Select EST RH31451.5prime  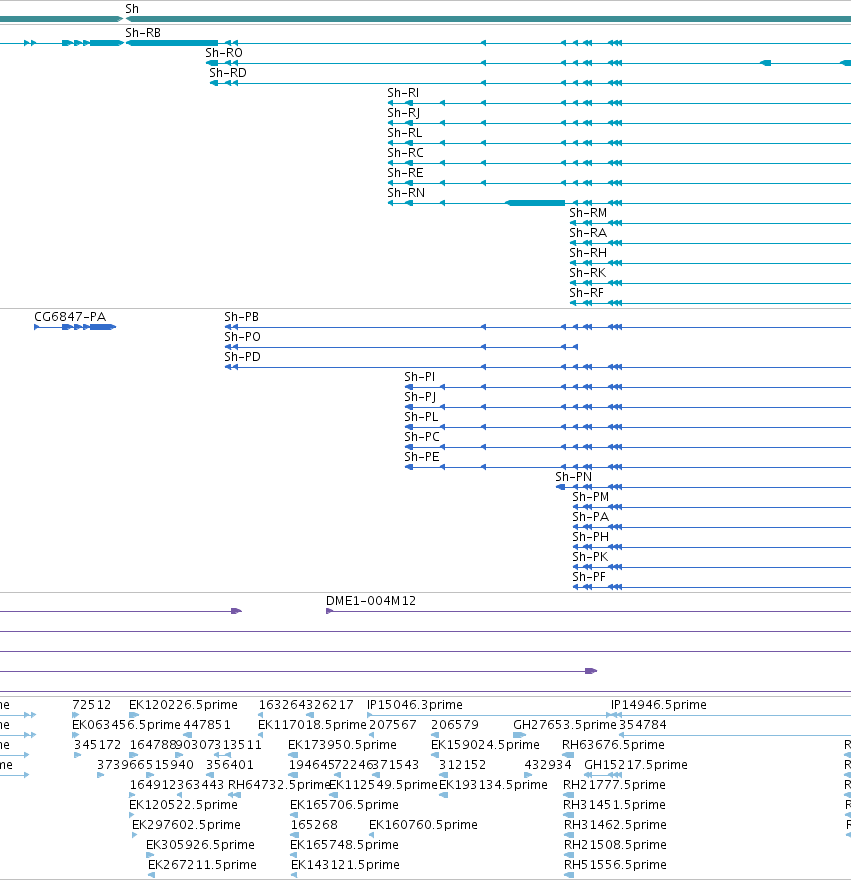(x=615, y=805)
